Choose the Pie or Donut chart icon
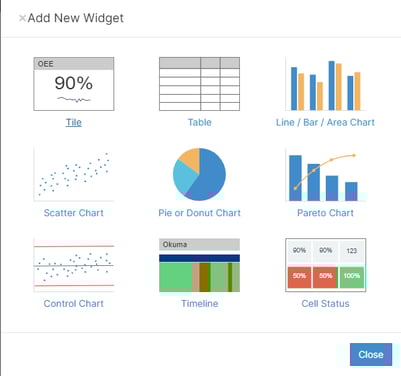This screenshot has width=401, height=376. [199, 174]
